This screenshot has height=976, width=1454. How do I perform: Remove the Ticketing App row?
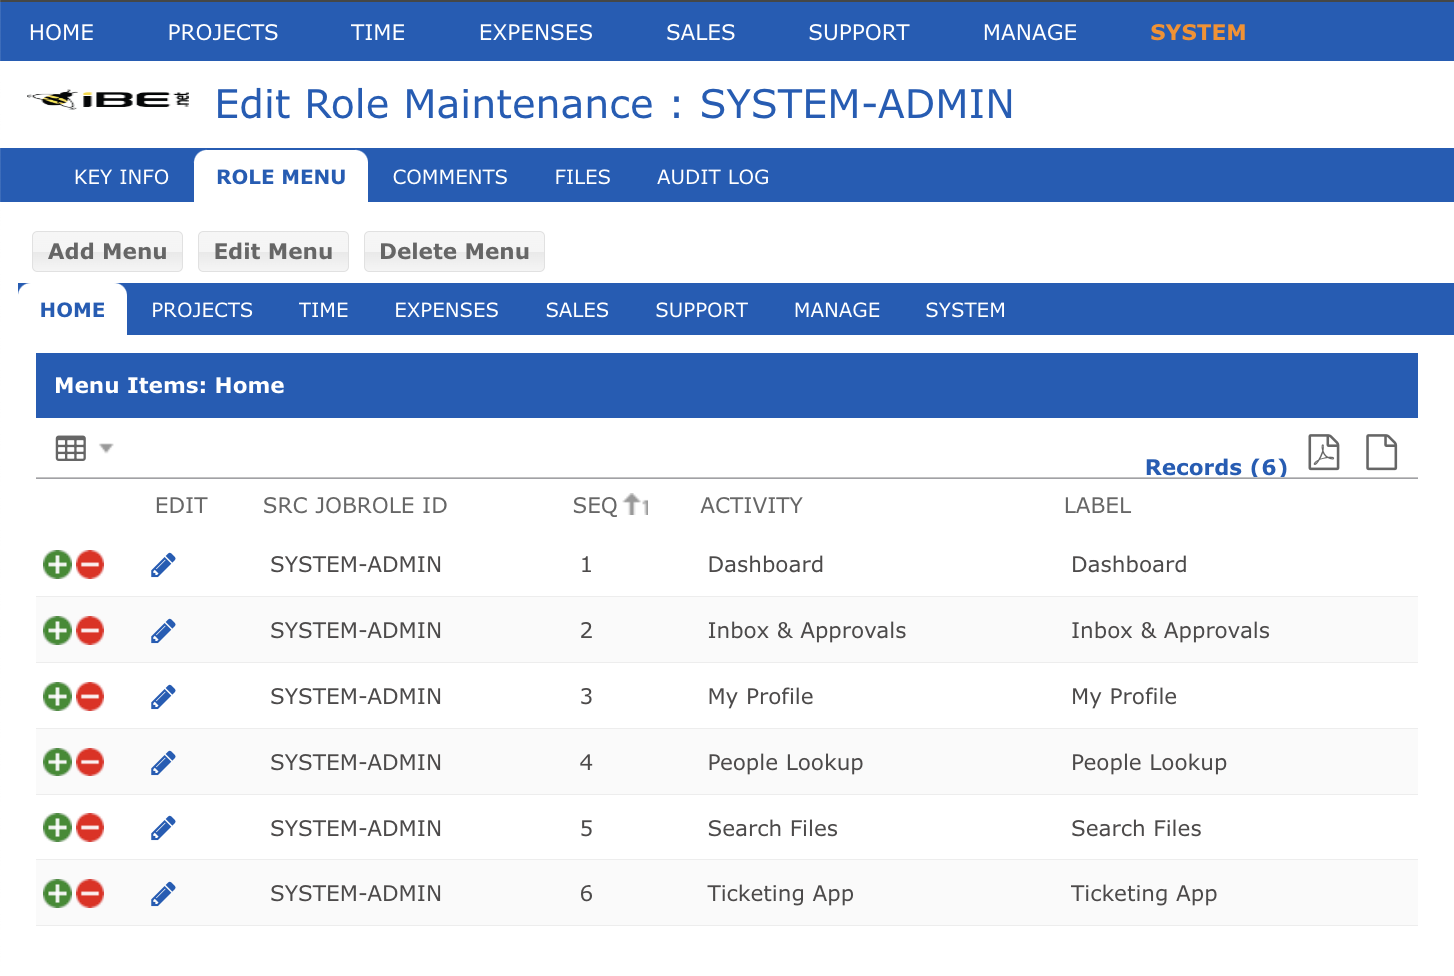click(90, 894)
